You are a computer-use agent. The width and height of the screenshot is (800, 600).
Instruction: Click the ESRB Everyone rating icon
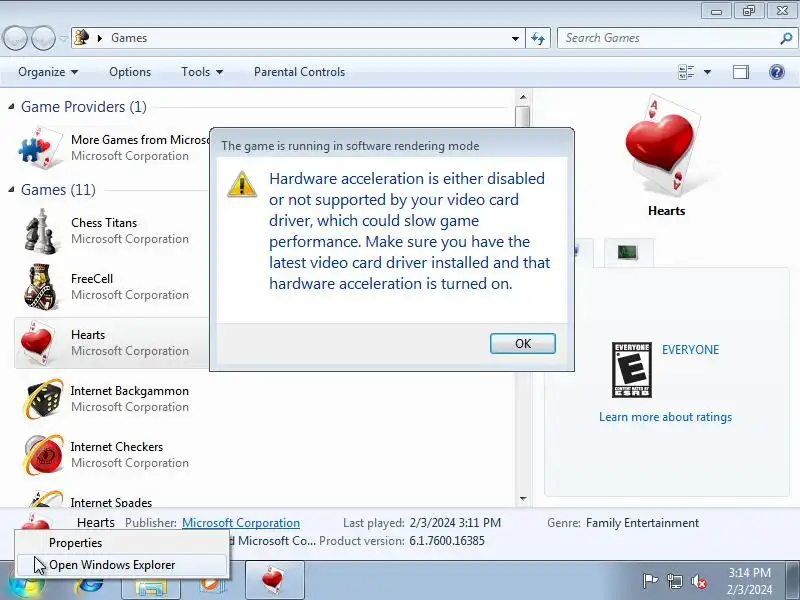(632, 370)
